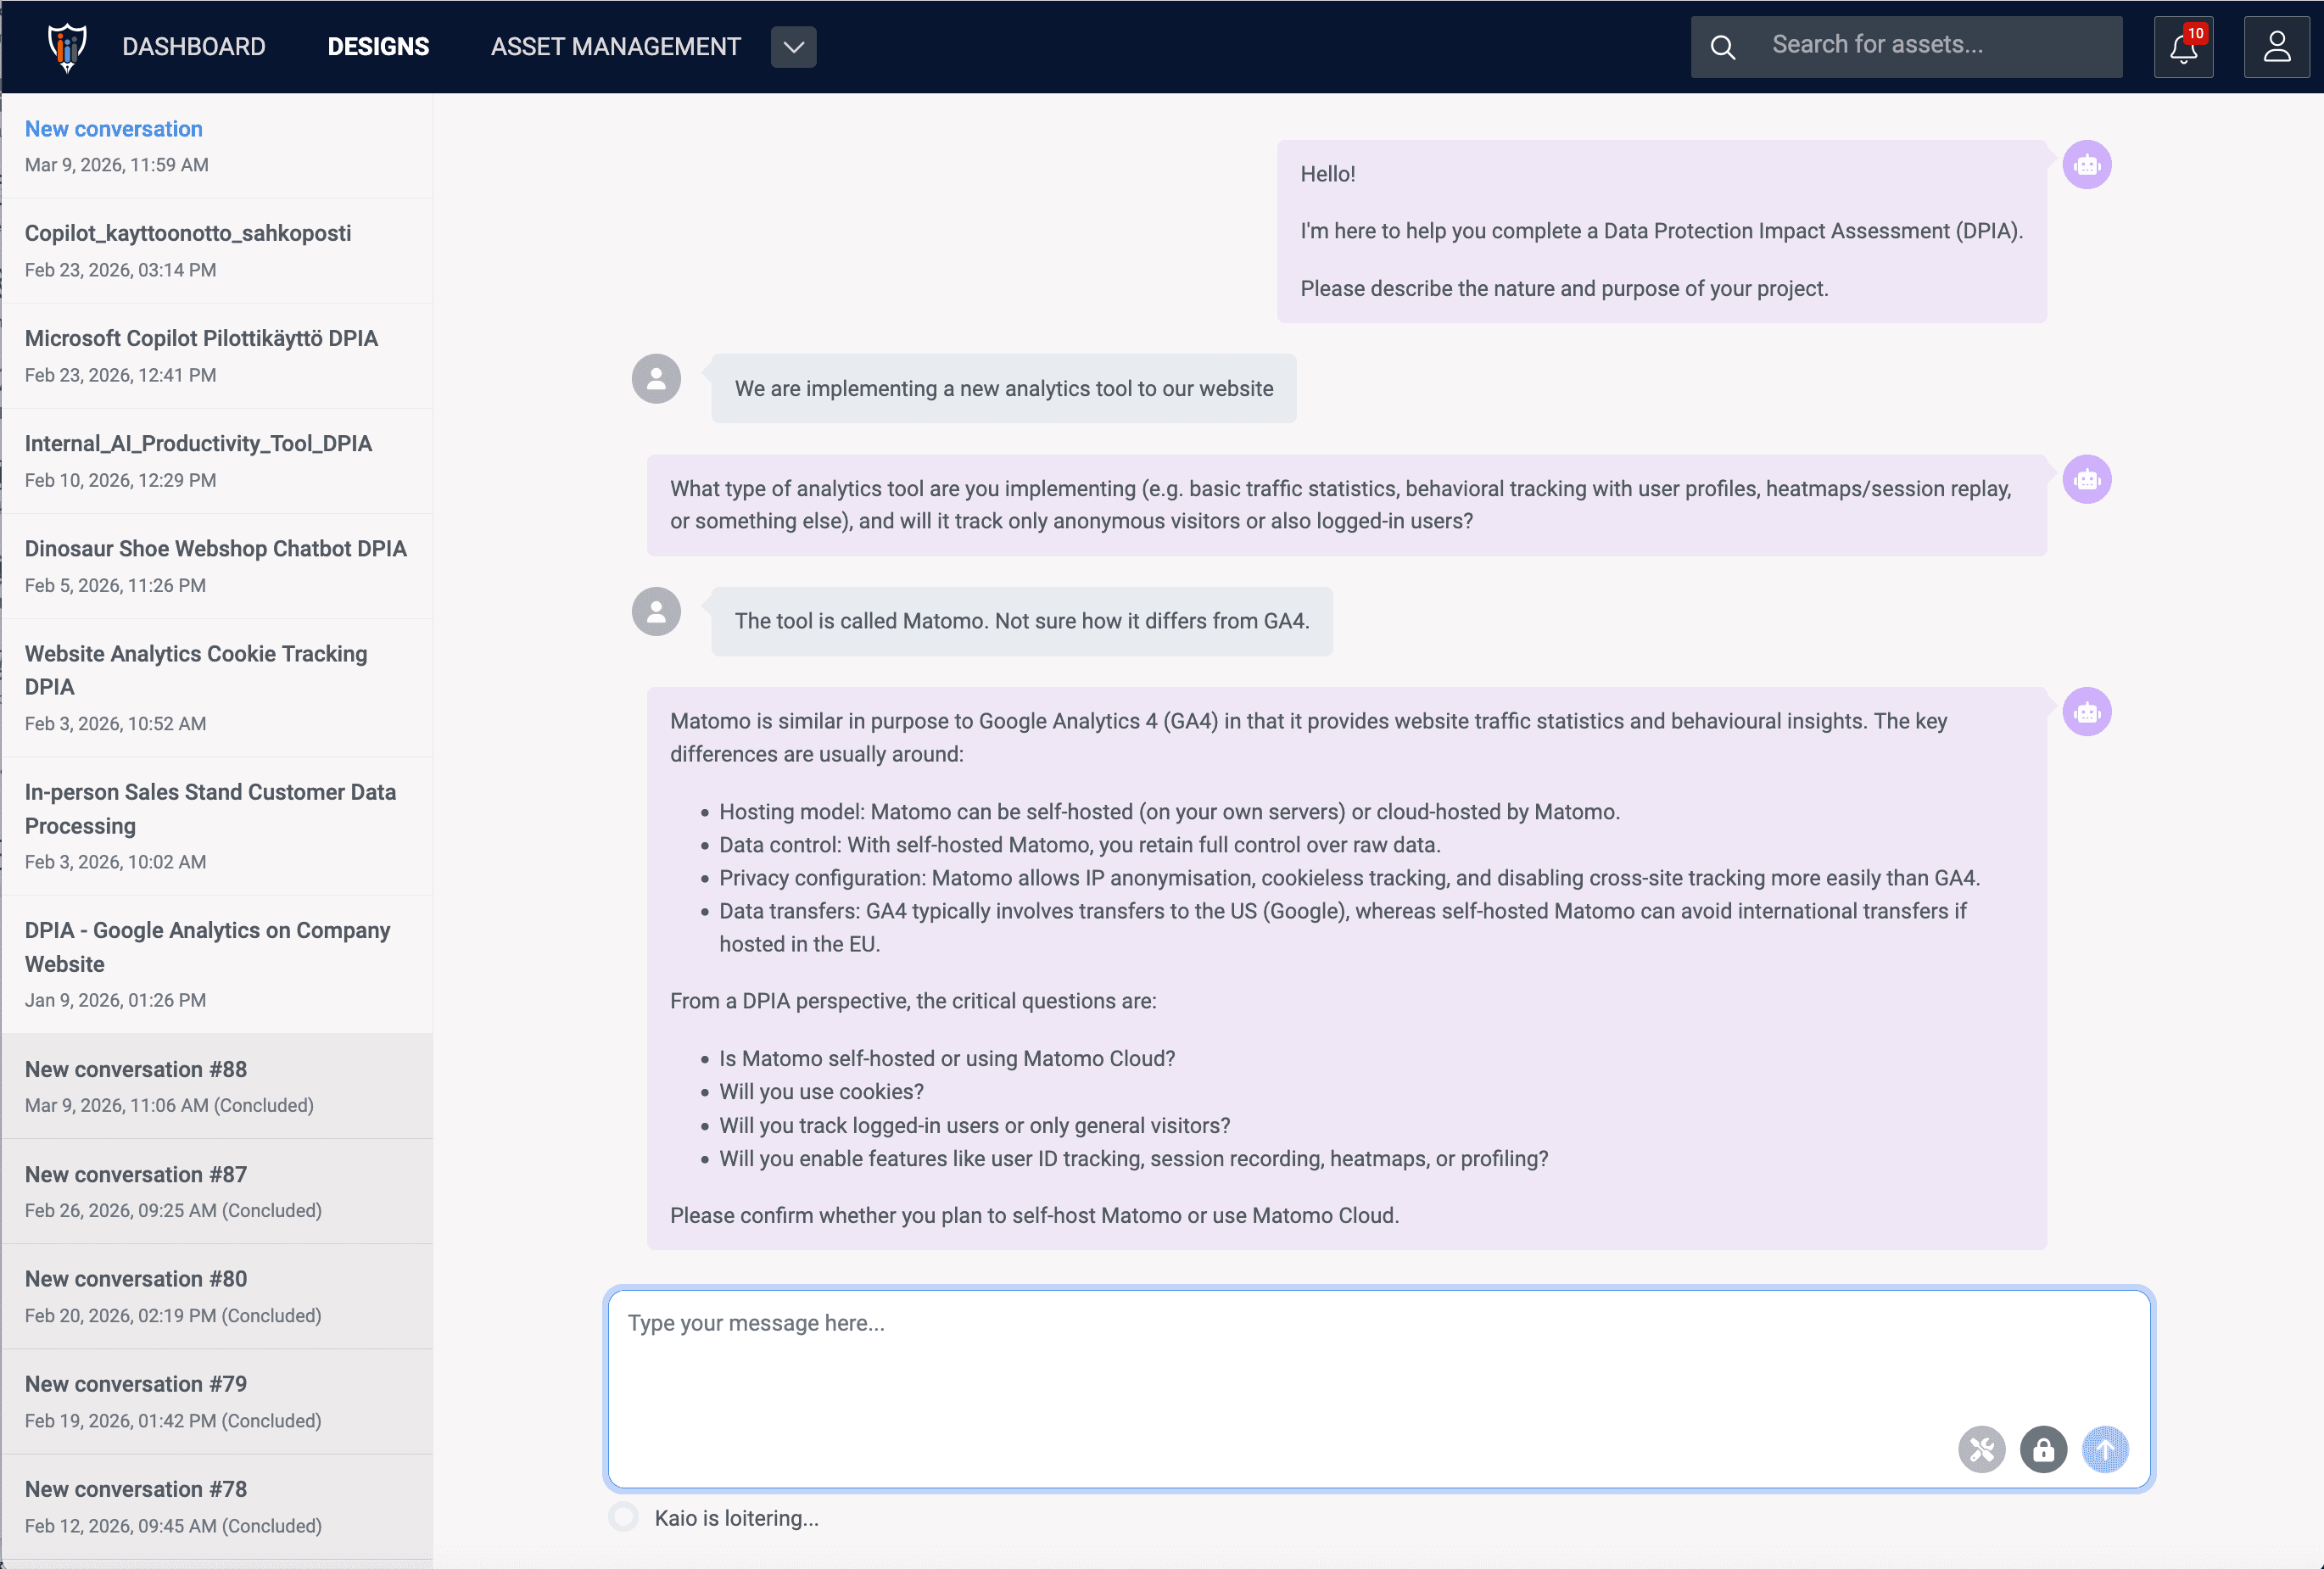This screenshot has height=1569, width=2324.
Task: Open concluded New conversation #78
Action: 217,1506
